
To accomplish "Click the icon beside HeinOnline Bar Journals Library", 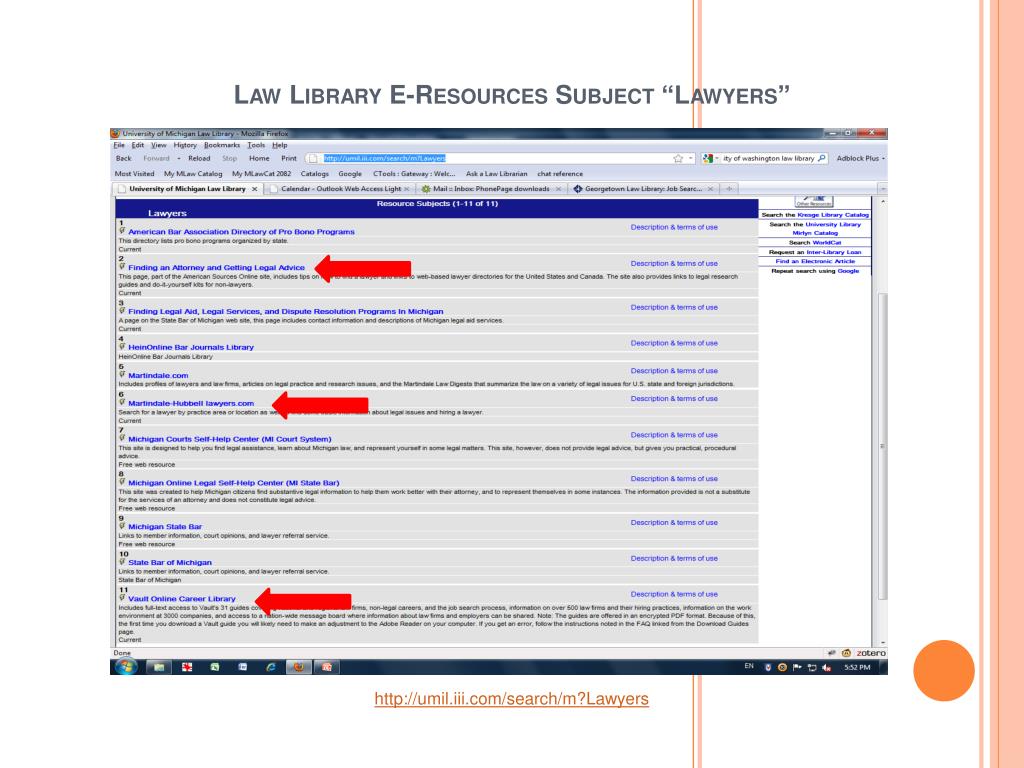I will (122, 346).
